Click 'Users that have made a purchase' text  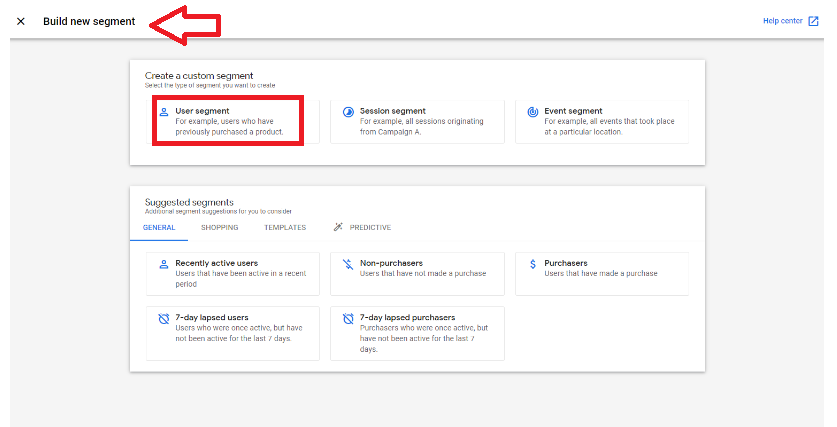click(x=601, y=273)
